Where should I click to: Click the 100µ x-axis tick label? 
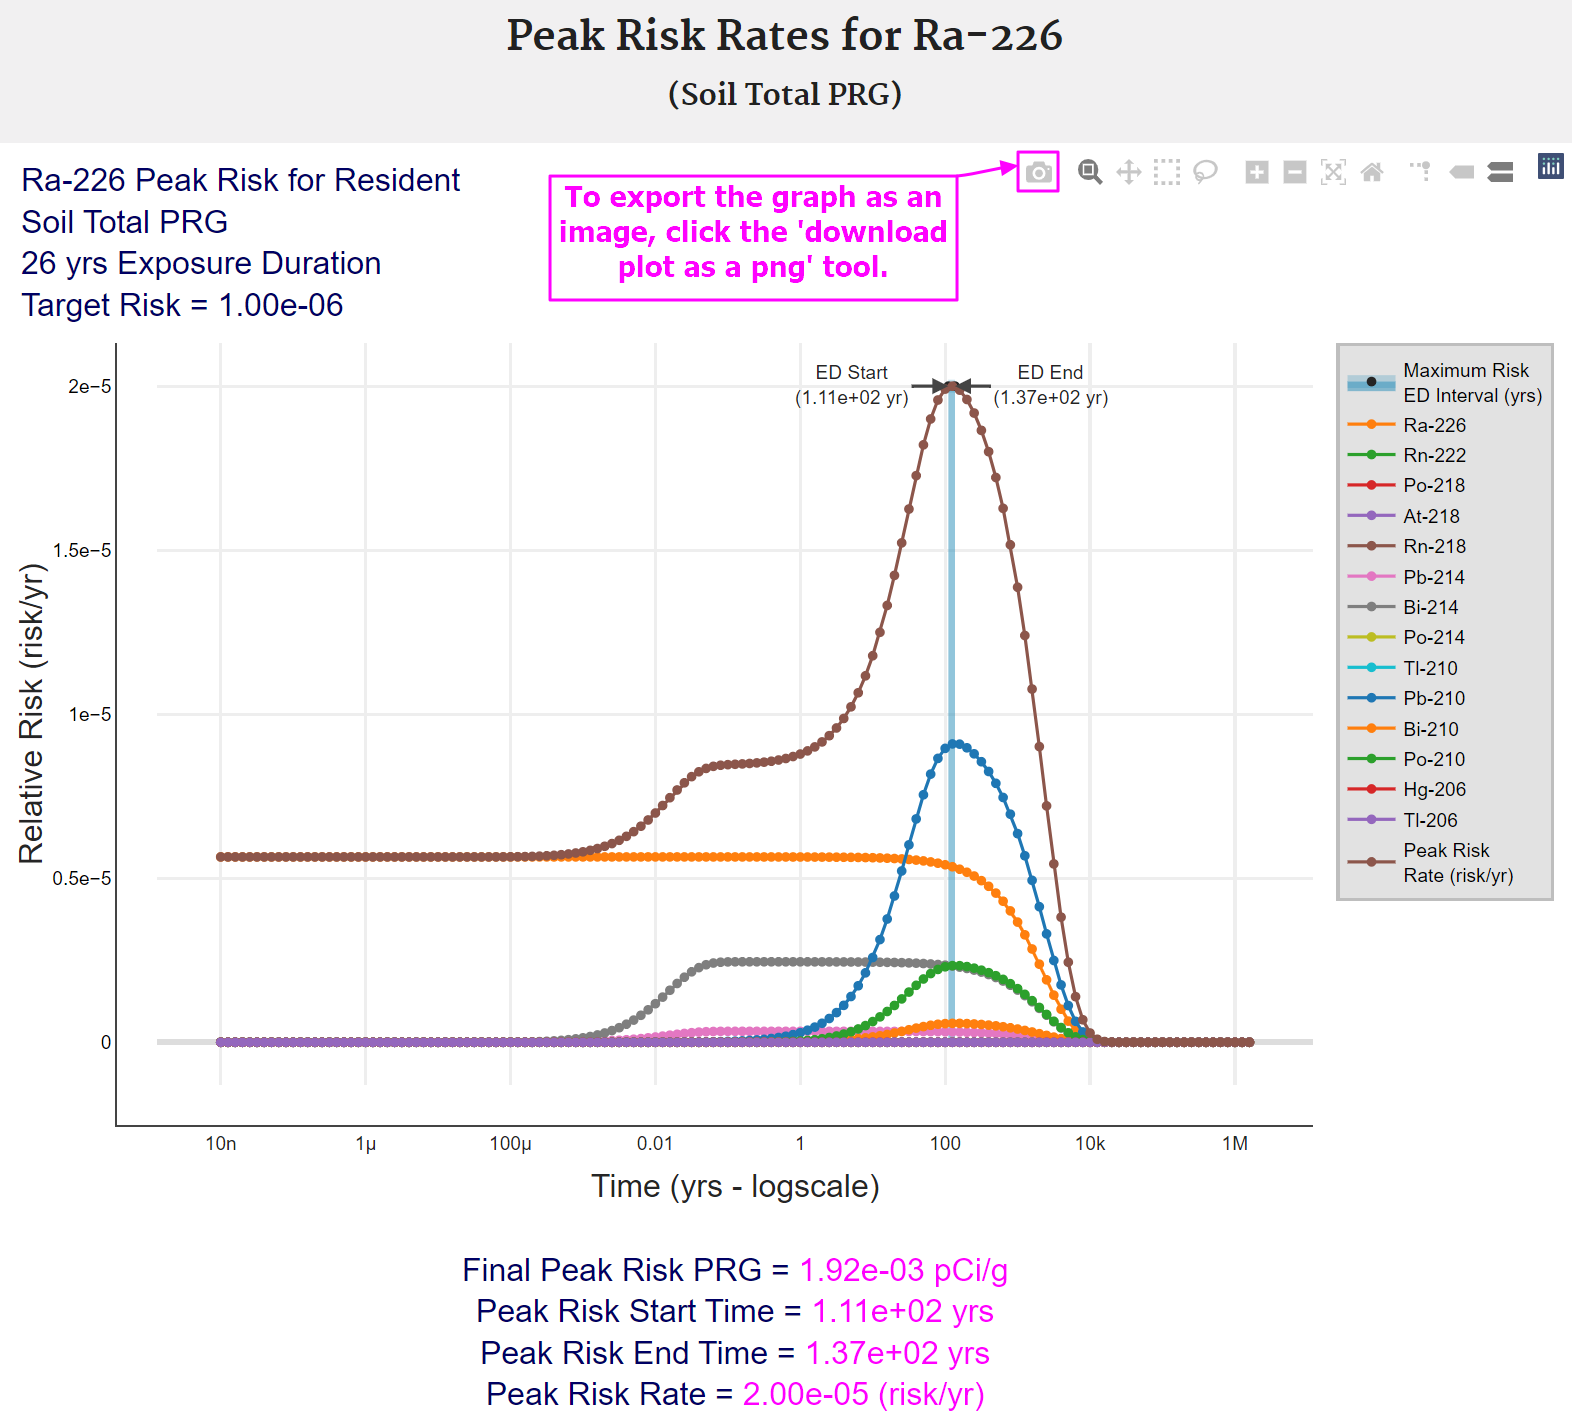click(510, 1144)
